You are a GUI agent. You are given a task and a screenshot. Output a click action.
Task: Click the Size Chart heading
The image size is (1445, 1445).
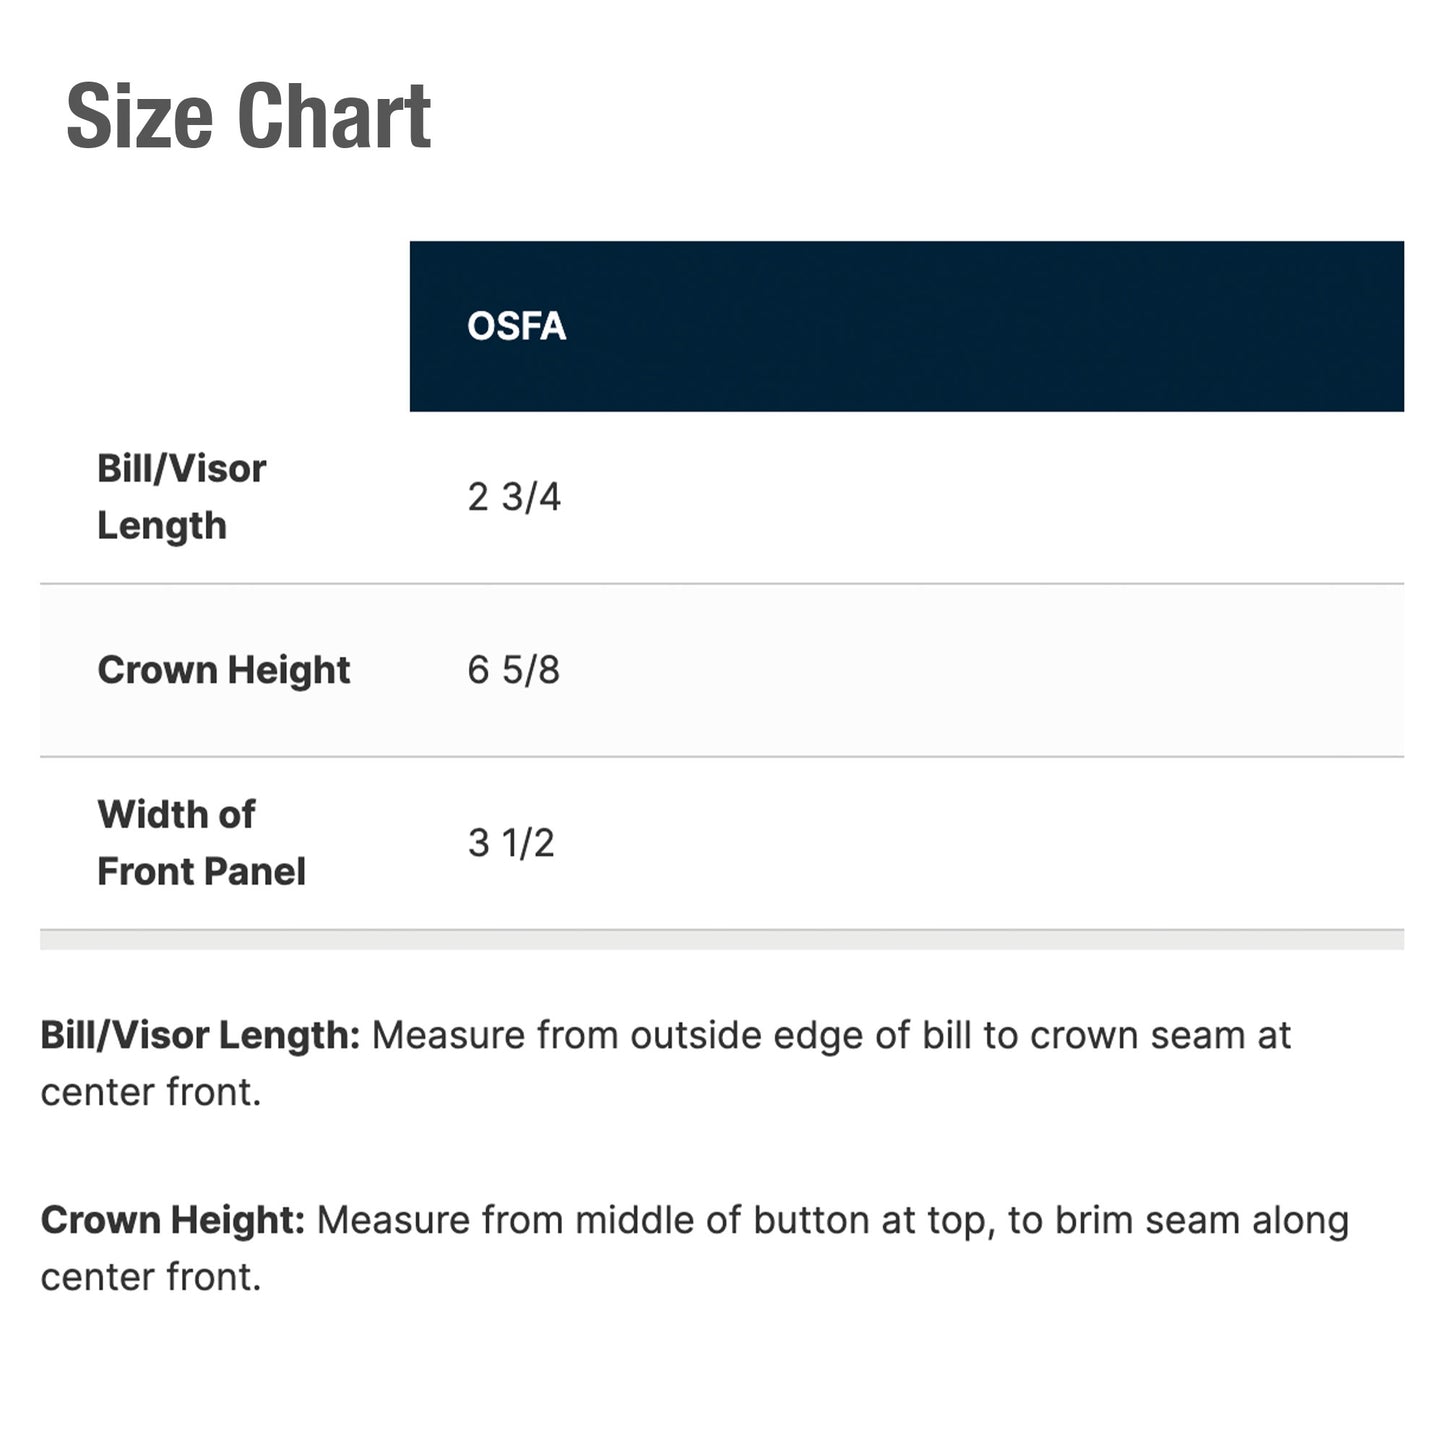[x=248, y=117]
